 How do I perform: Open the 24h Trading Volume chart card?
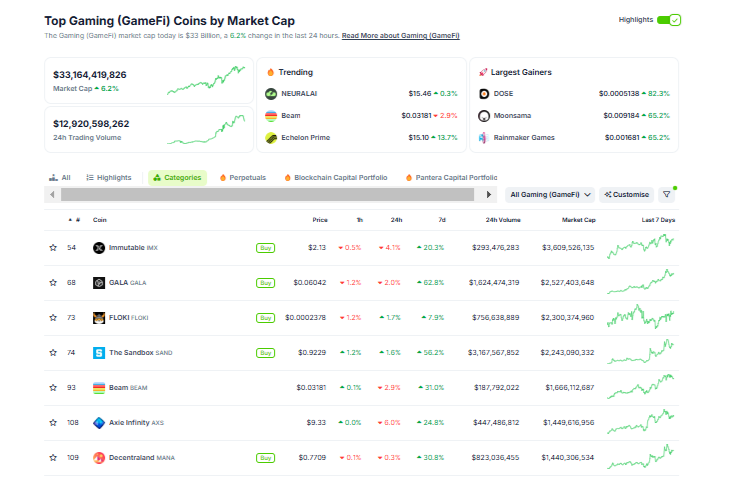[x=149, y=130]
